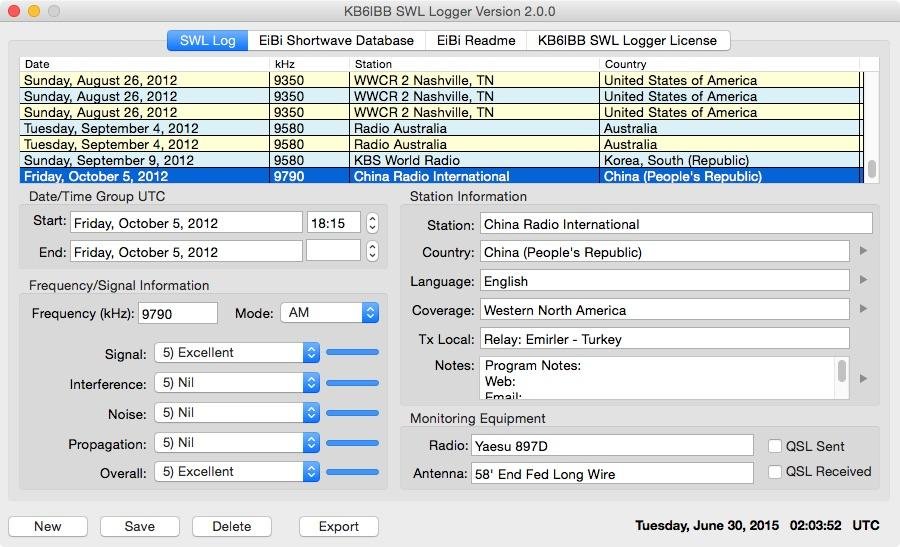The height and width of the screenshot is (547, 900).
Task: Open the Propagation rating dropdown
Action: (236, 443)
